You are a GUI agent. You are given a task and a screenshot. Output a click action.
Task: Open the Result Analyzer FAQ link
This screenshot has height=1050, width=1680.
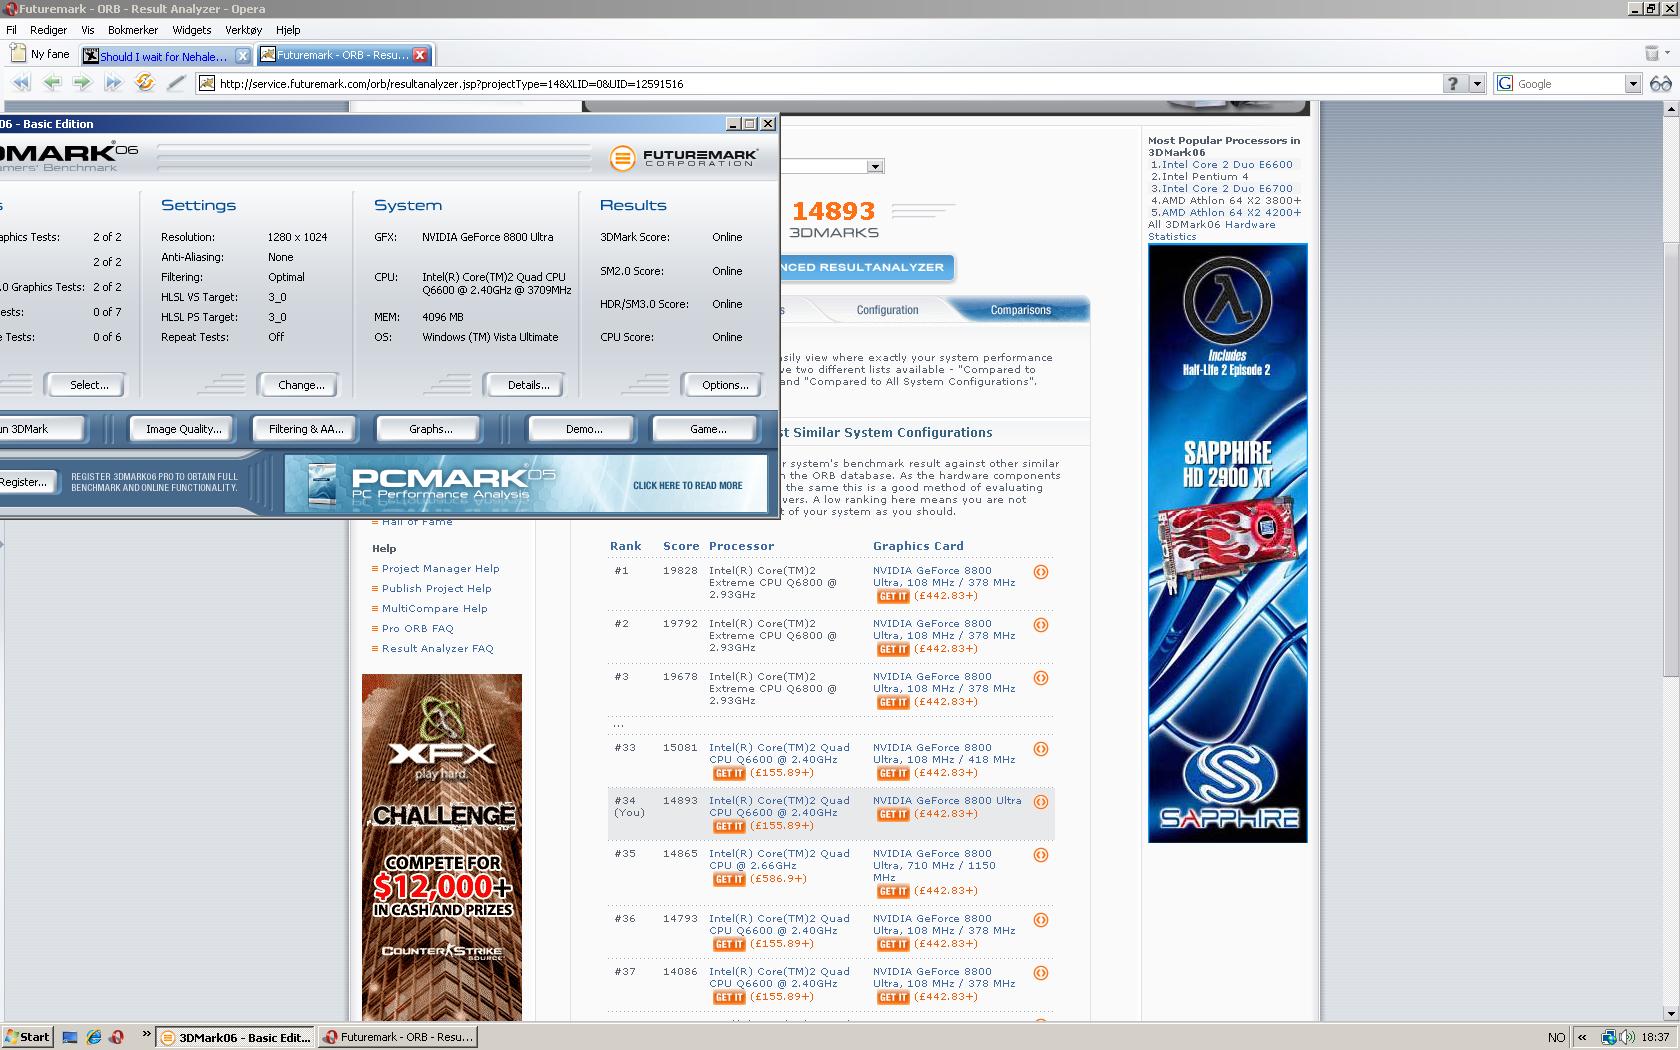437,649
